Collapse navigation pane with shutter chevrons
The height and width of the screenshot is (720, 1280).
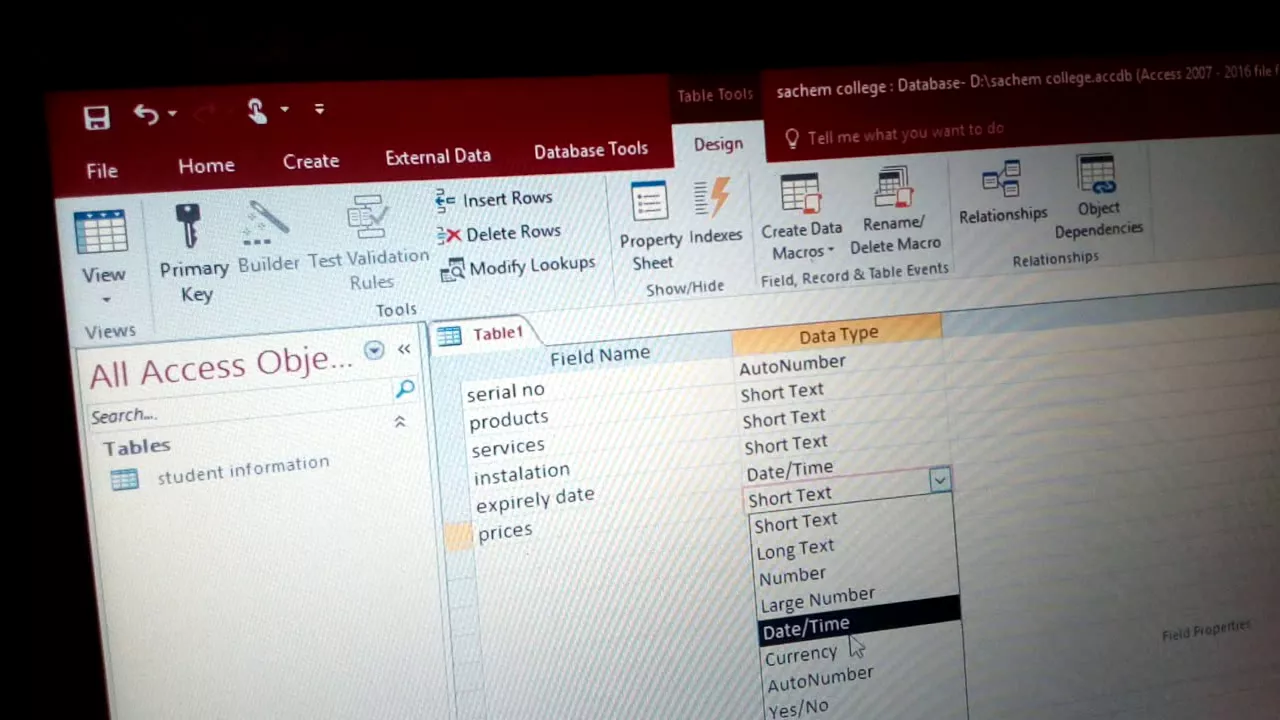pyautogui.click(x=404, y=349)
